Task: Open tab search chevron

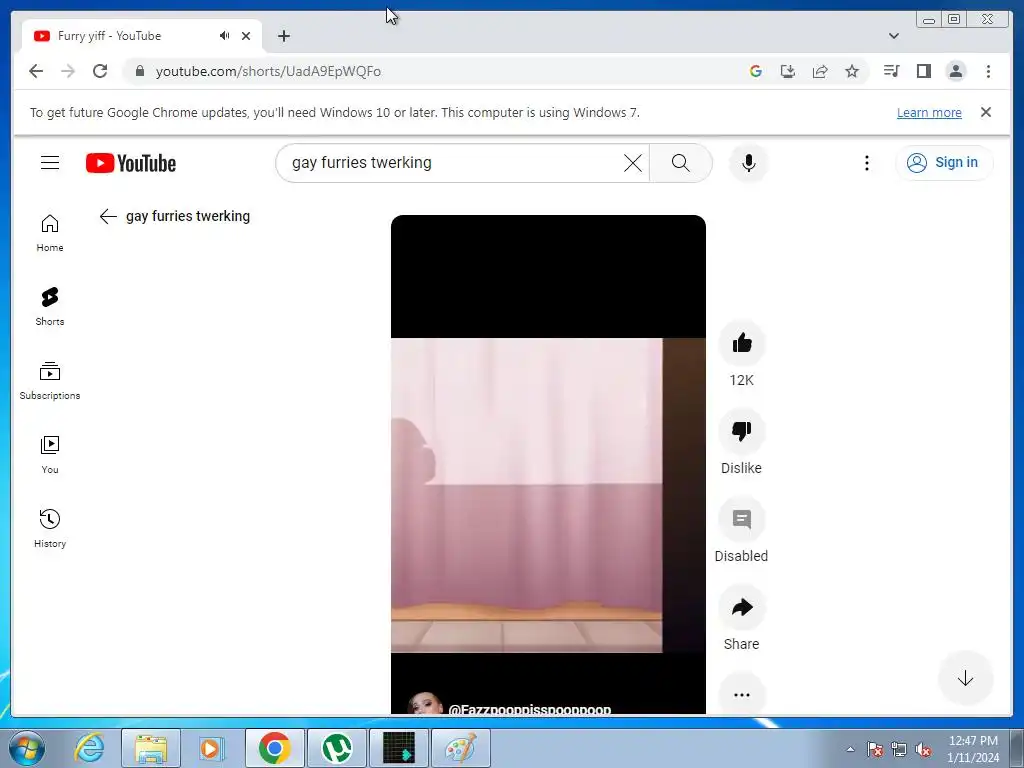Action: (x=893, y=36)
